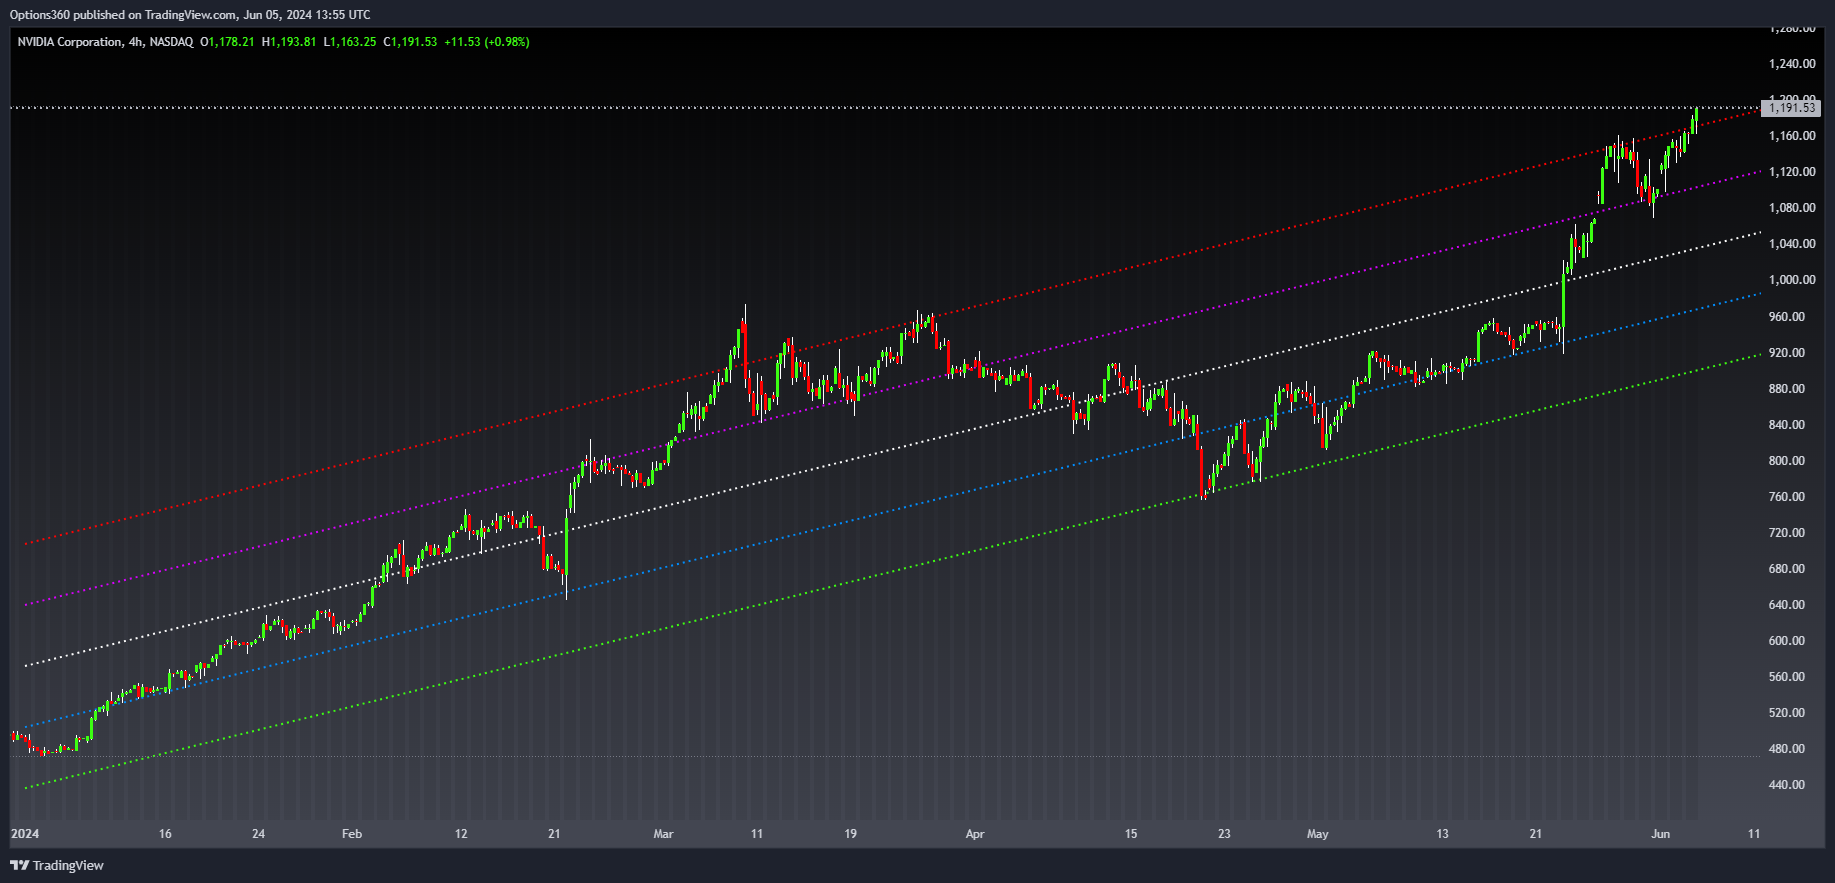Screen dimensions: 1835x883
Task: Click the 1,040.00 price axis label
Action: click(x=1792, y=244)
